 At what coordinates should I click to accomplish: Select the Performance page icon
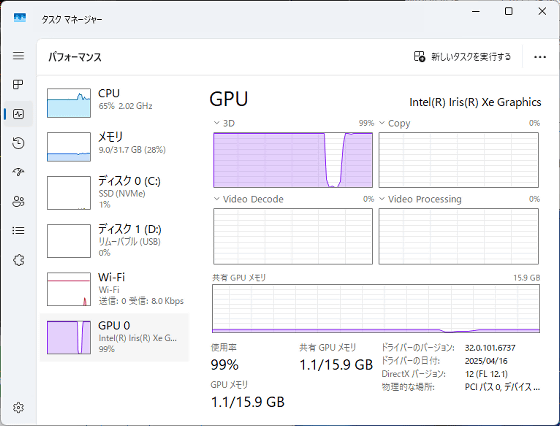pos(18,114)
